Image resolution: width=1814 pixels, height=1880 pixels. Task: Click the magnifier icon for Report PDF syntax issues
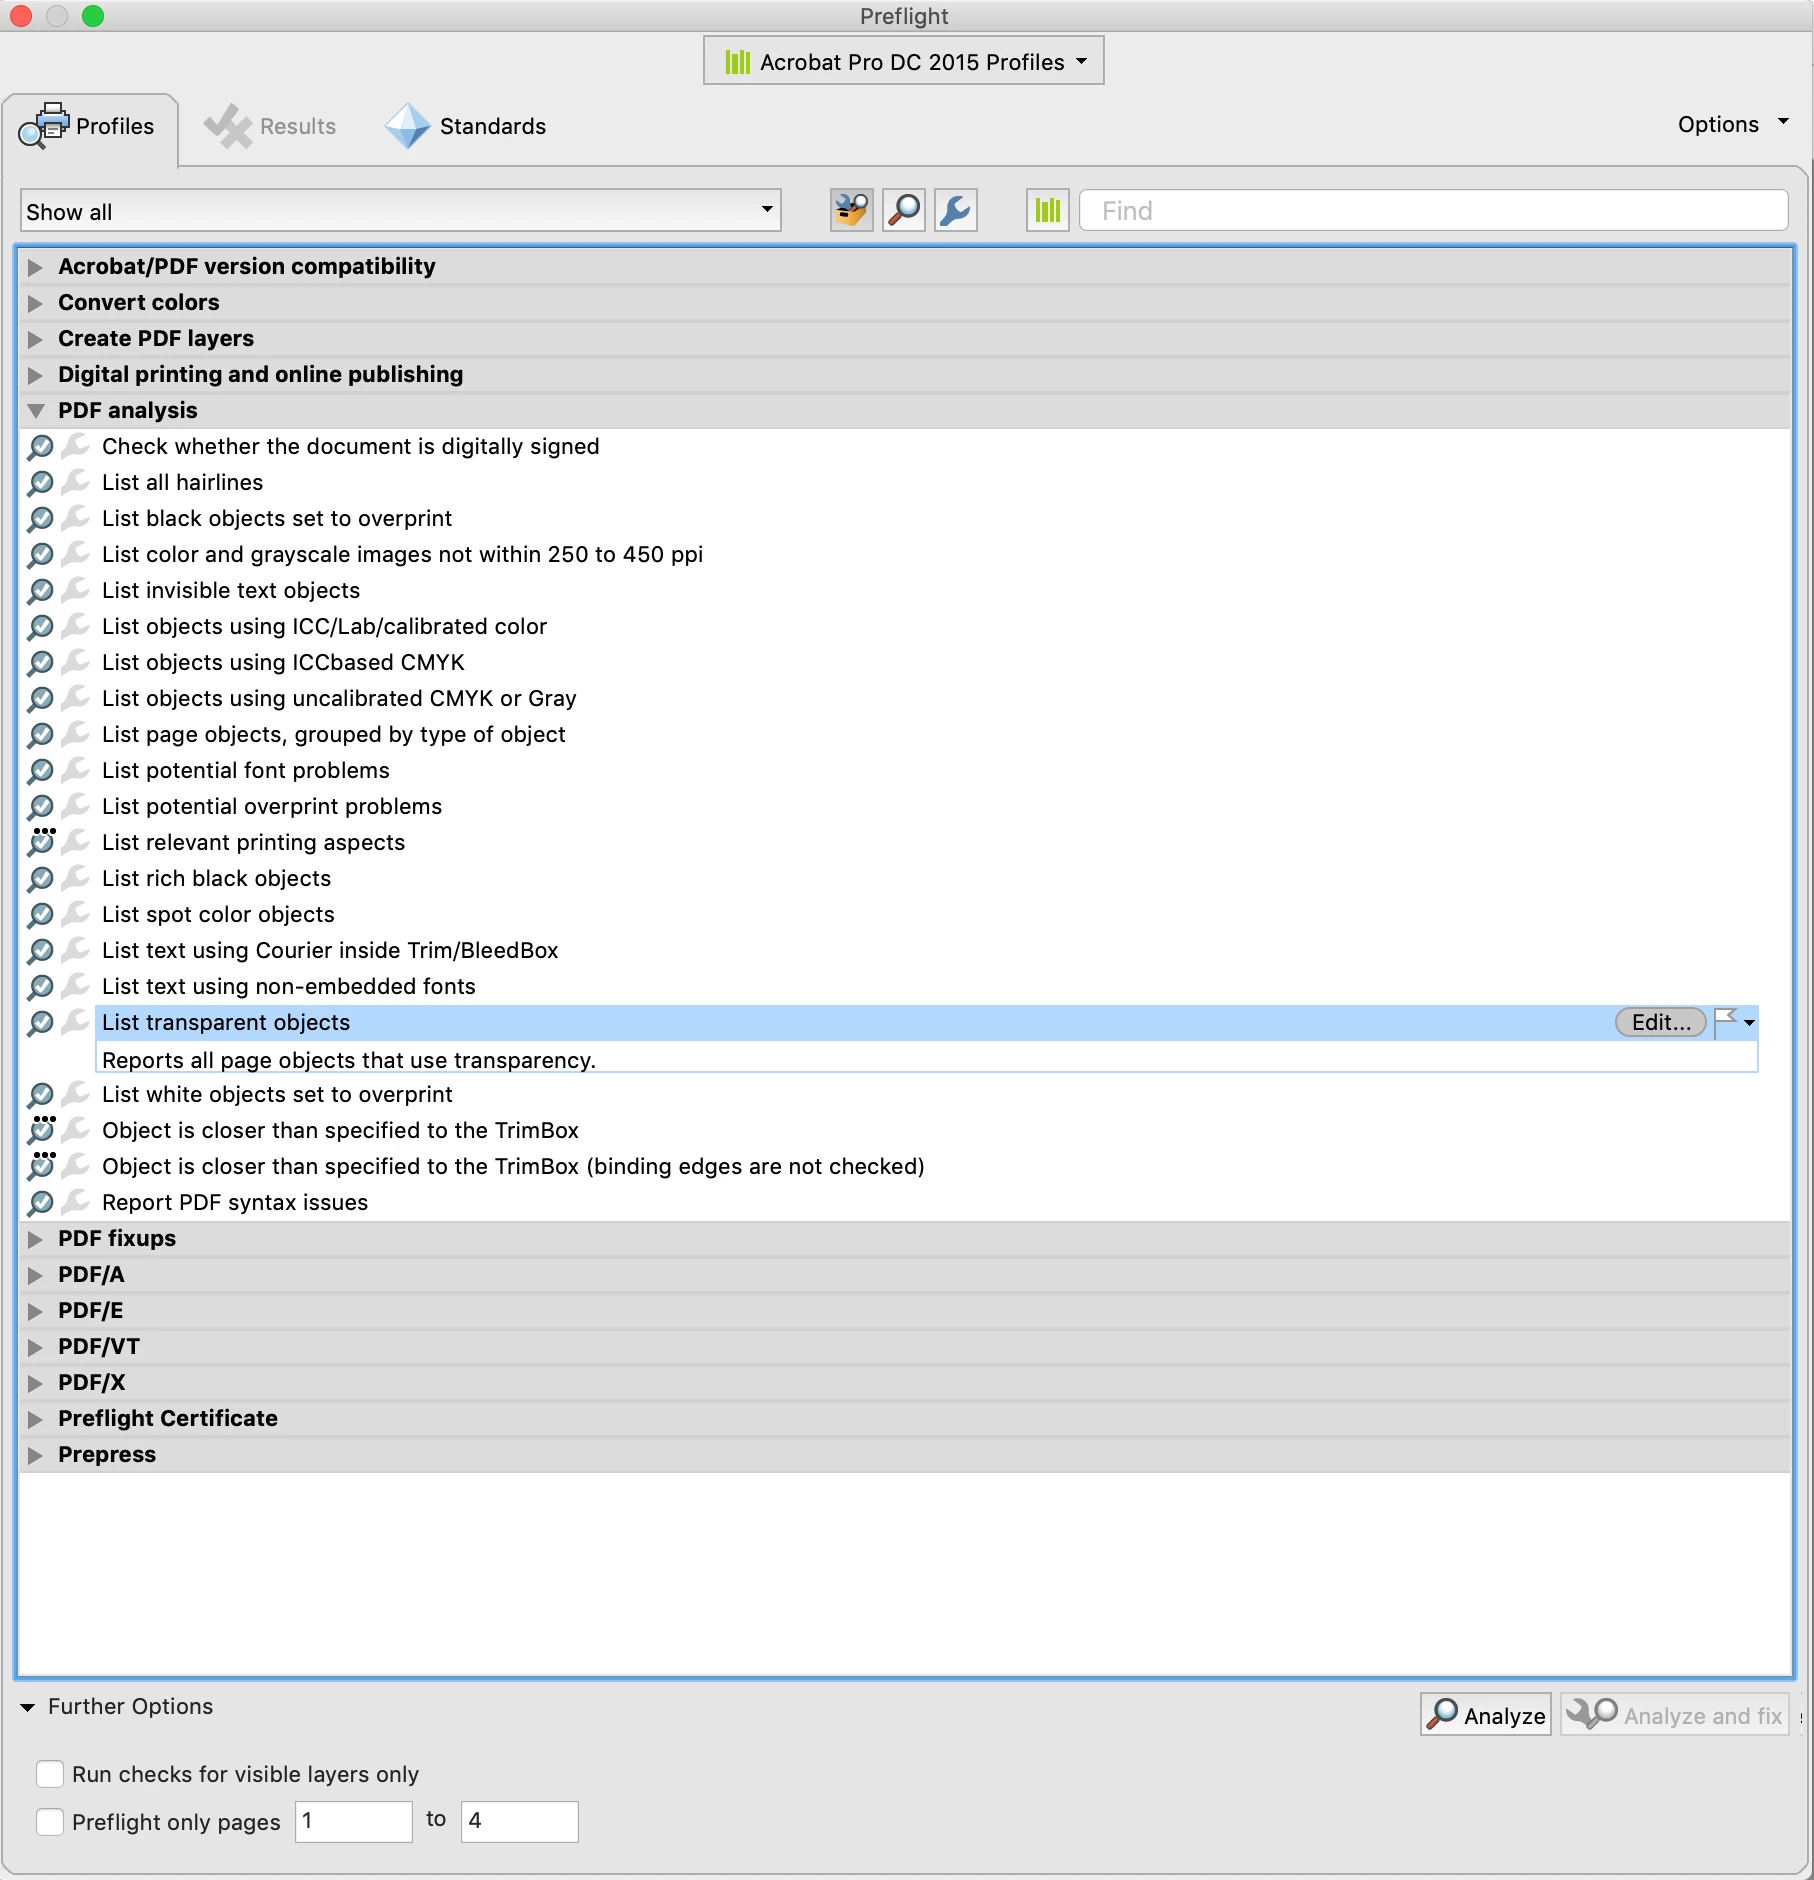[x=40, y=1202]
